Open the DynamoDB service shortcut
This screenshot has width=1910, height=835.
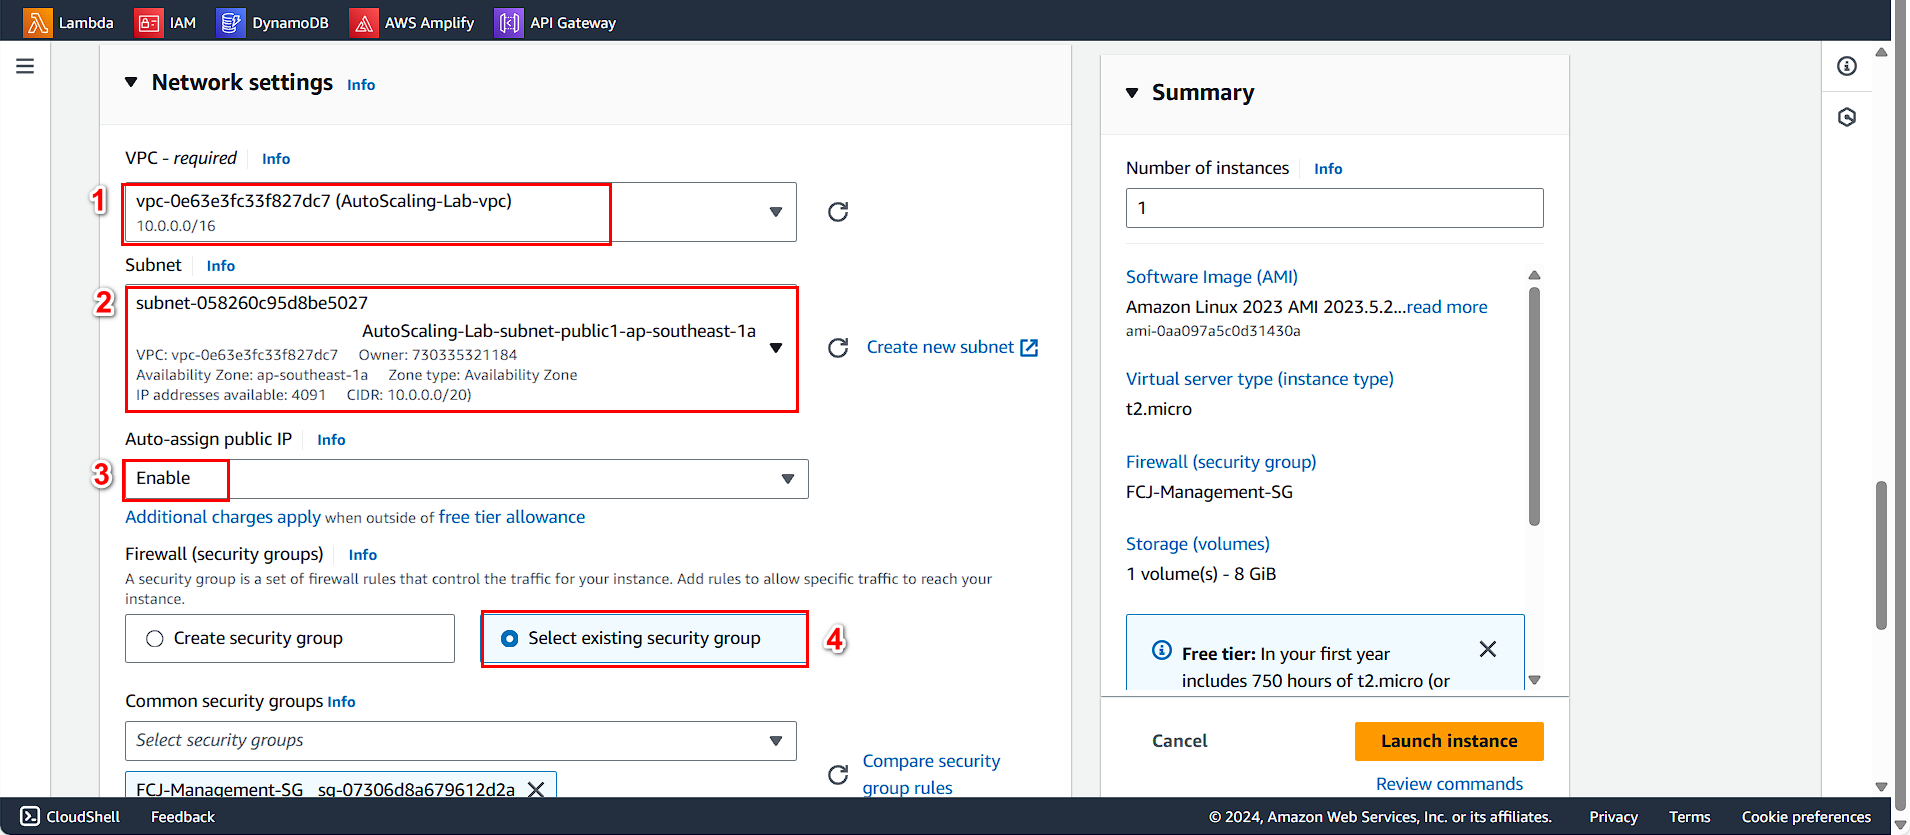(273, 22)
